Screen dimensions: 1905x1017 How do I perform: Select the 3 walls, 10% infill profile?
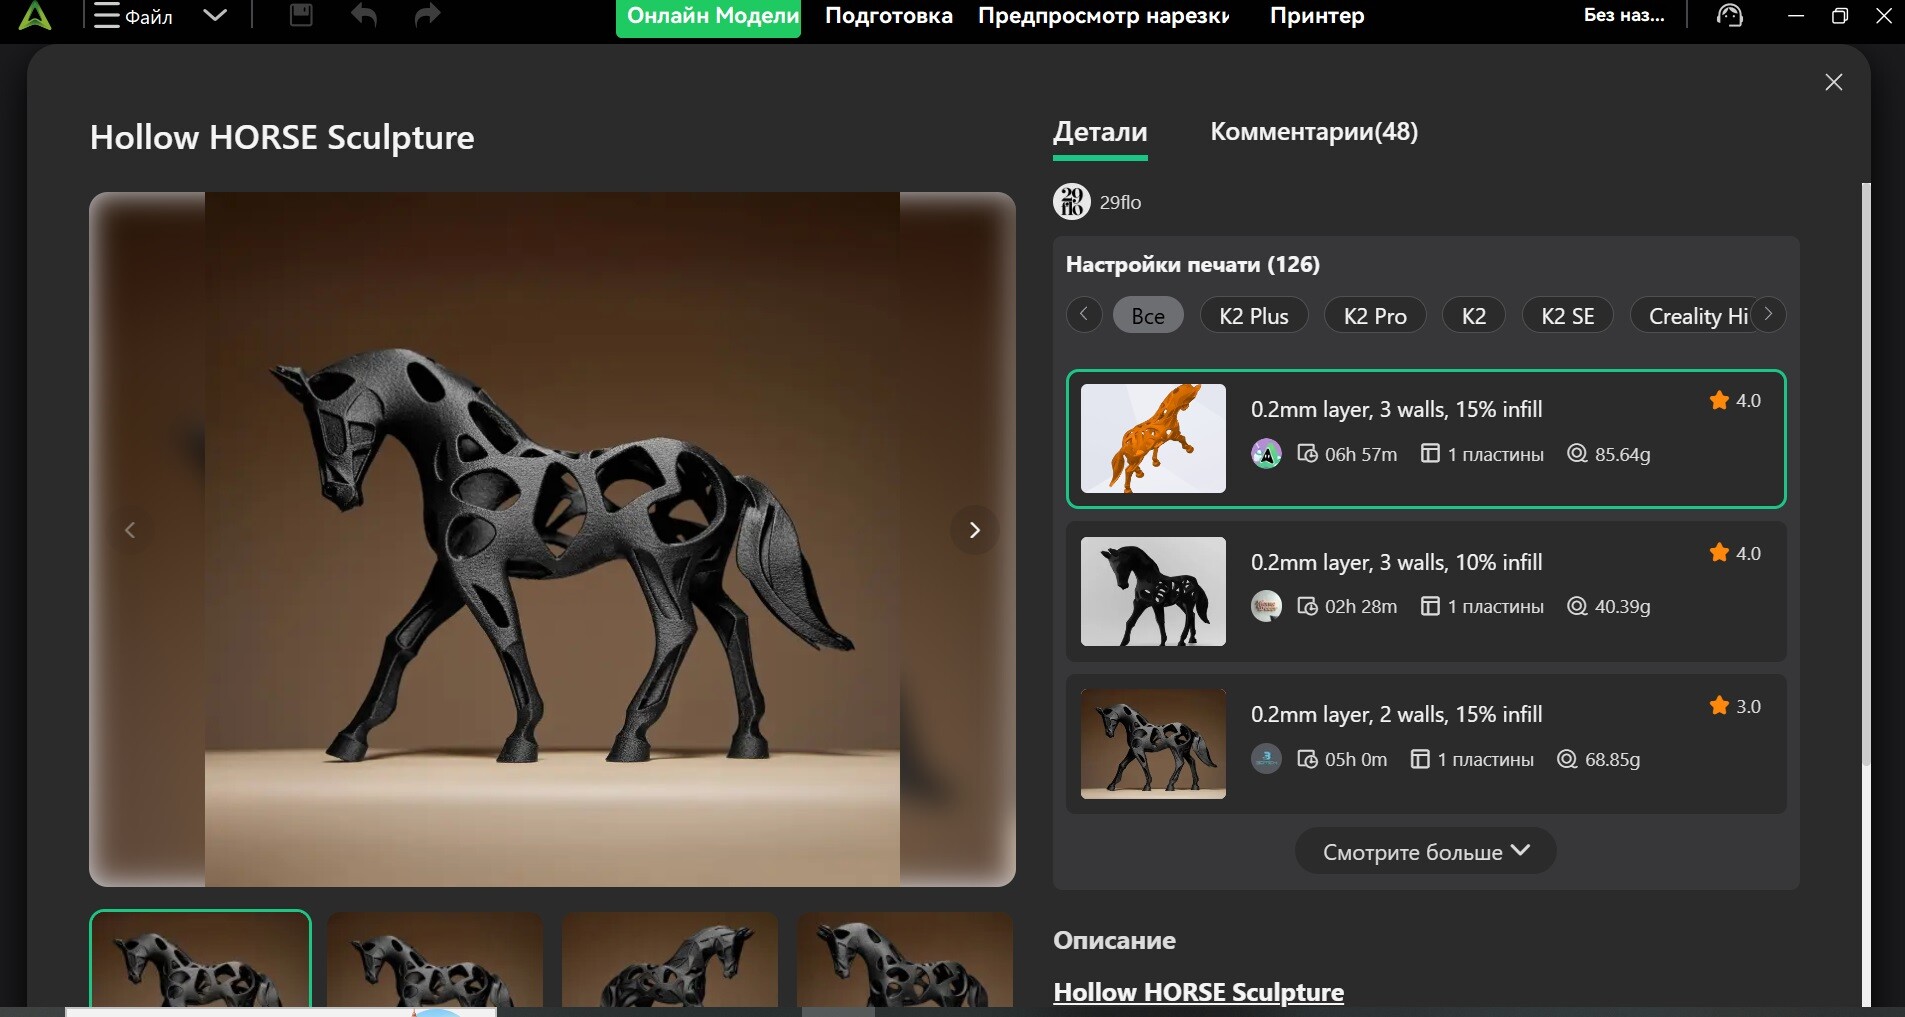1426,591
